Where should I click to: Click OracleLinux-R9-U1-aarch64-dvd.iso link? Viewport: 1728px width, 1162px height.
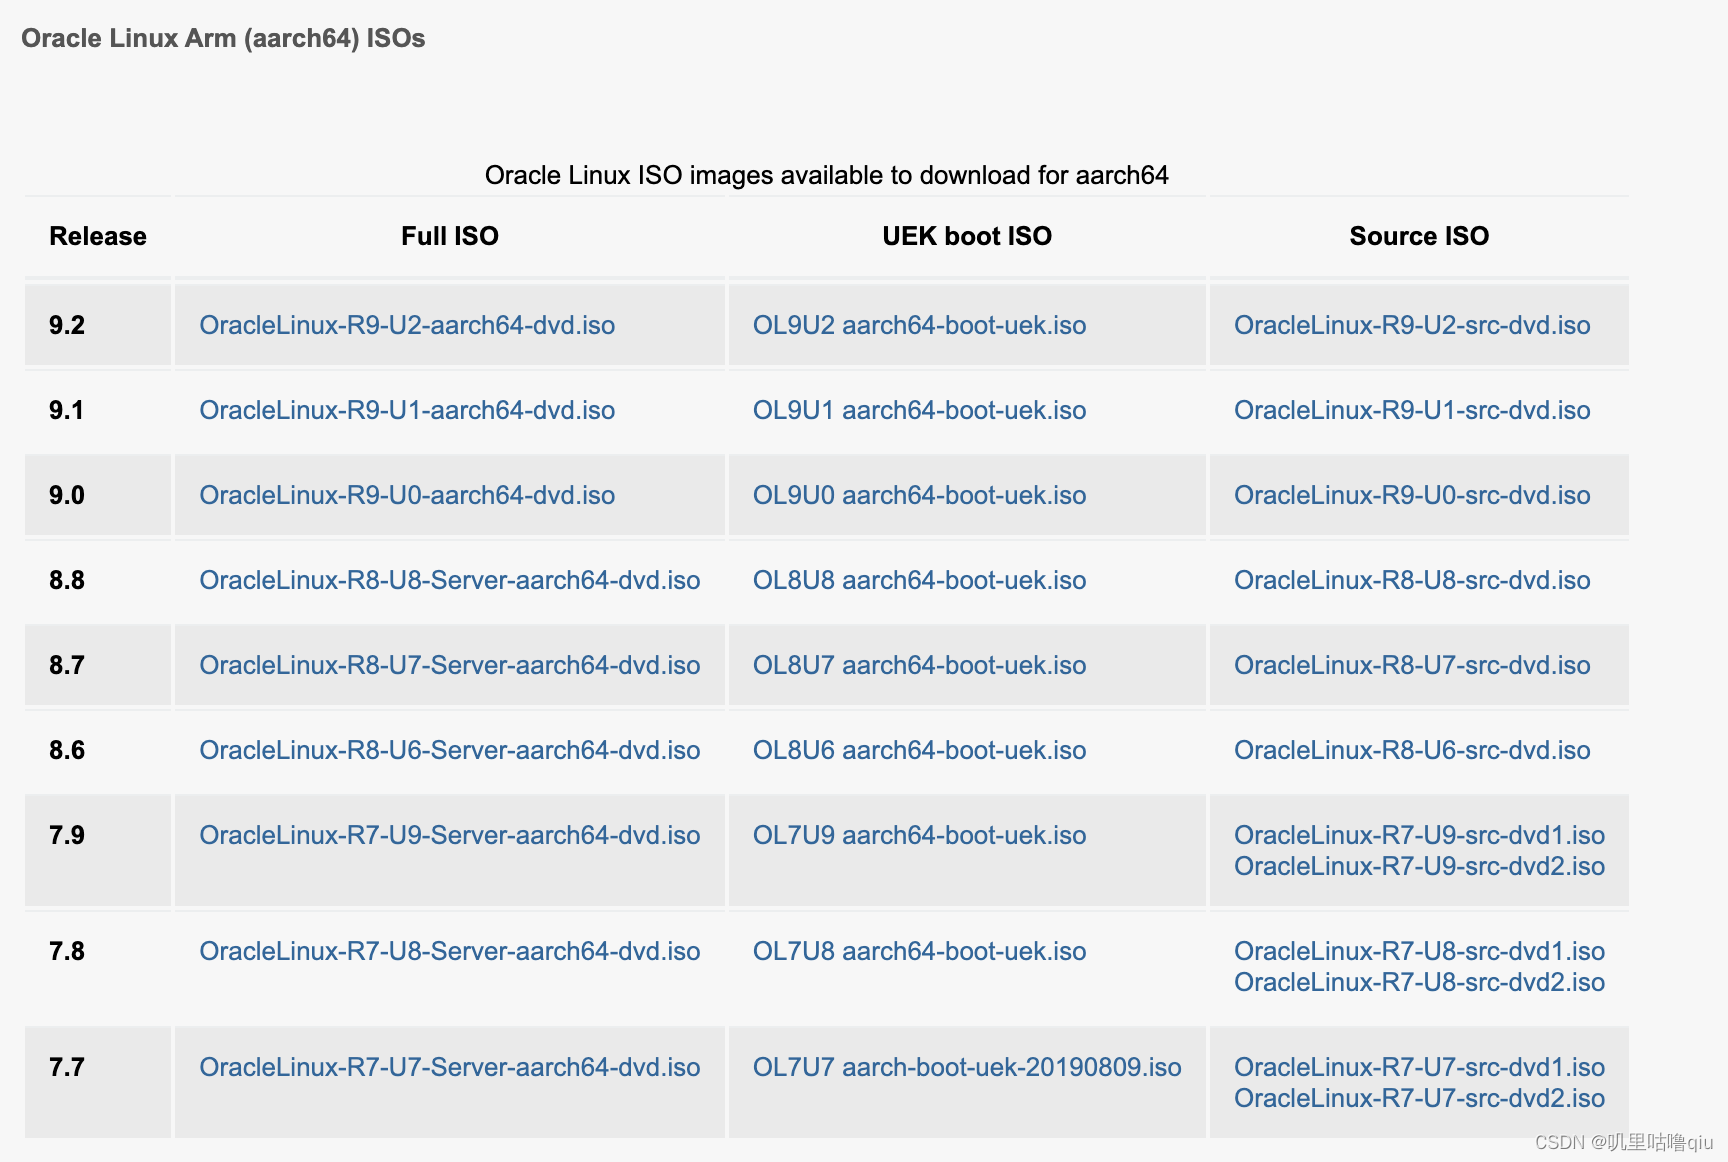pos(408,410)
